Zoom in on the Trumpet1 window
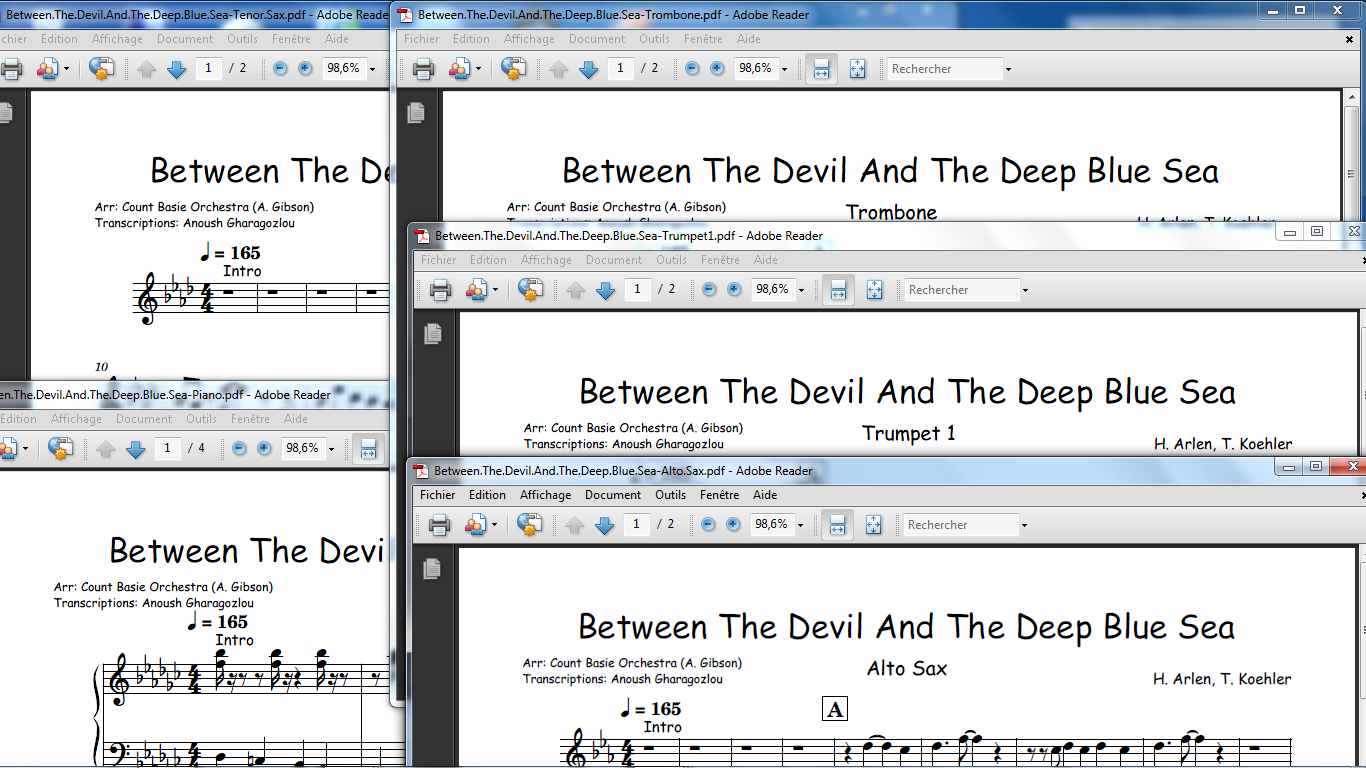The image size is (1366, 768). click(x=734, y=290)
